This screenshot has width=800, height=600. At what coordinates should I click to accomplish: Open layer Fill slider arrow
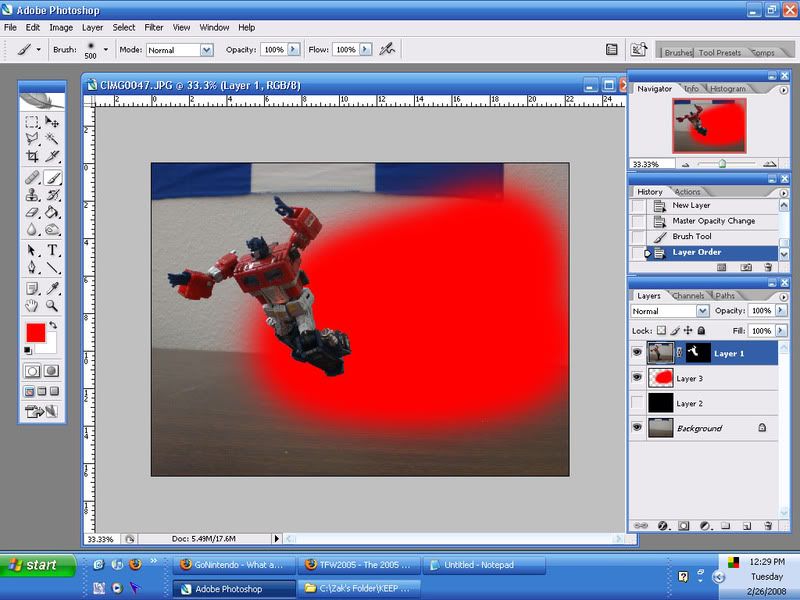(781, 331)
